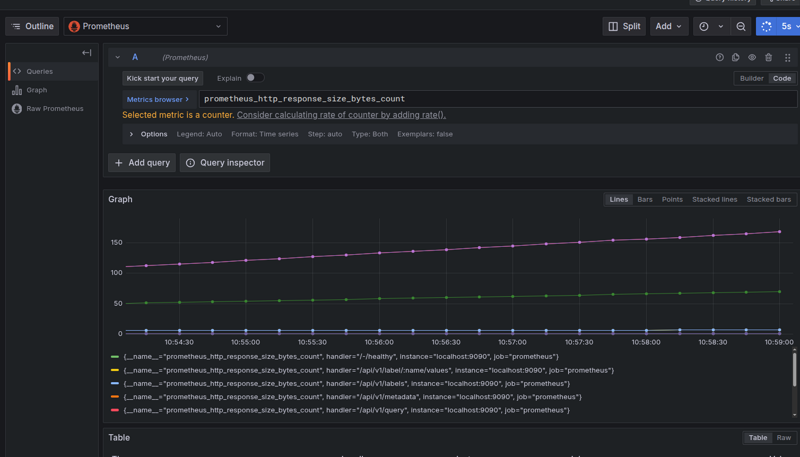Select Queries in the outline
Image resolution: width=800 pixels, height=457 pixels.
(x=53, y=71)
